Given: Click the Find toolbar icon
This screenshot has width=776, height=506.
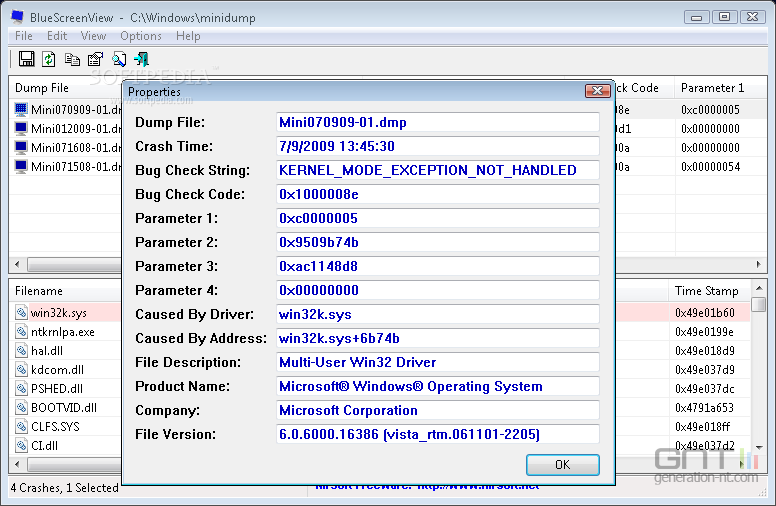Looking at the screenshot, I should pyautogui.click(x=118, y=59).
